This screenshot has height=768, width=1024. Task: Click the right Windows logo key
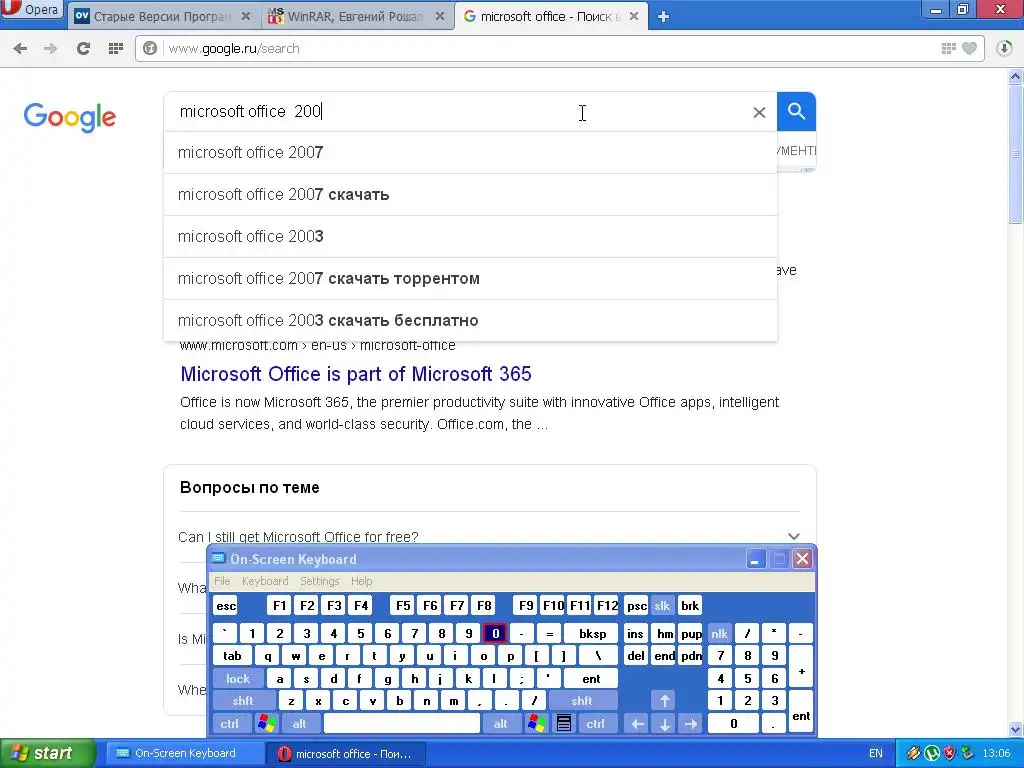[x=537, y=724]
